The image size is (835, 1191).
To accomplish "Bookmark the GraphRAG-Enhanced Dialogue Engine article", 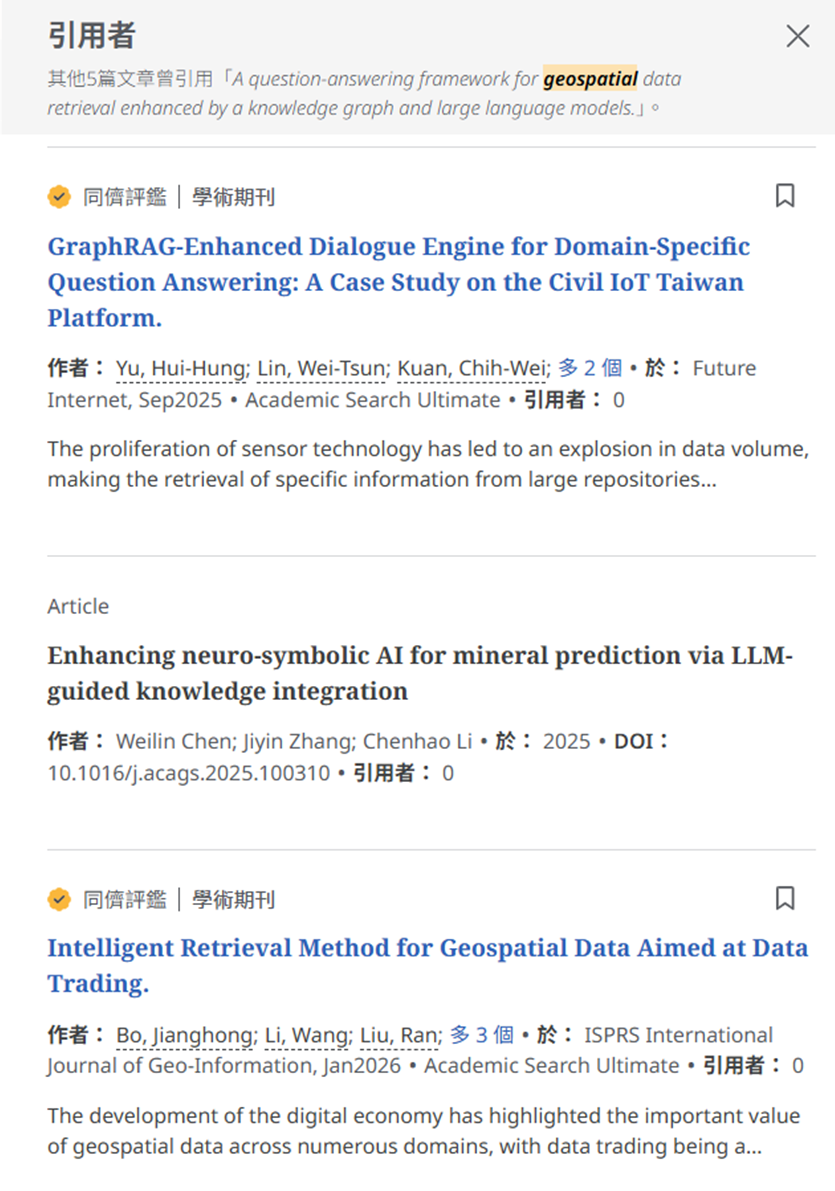I will [785, 196].
